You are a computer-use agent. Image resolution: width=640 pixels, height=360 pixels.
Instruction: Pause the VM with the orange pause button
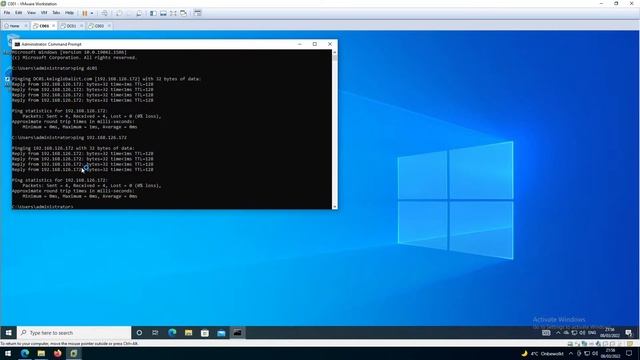(x=85, y=13)
